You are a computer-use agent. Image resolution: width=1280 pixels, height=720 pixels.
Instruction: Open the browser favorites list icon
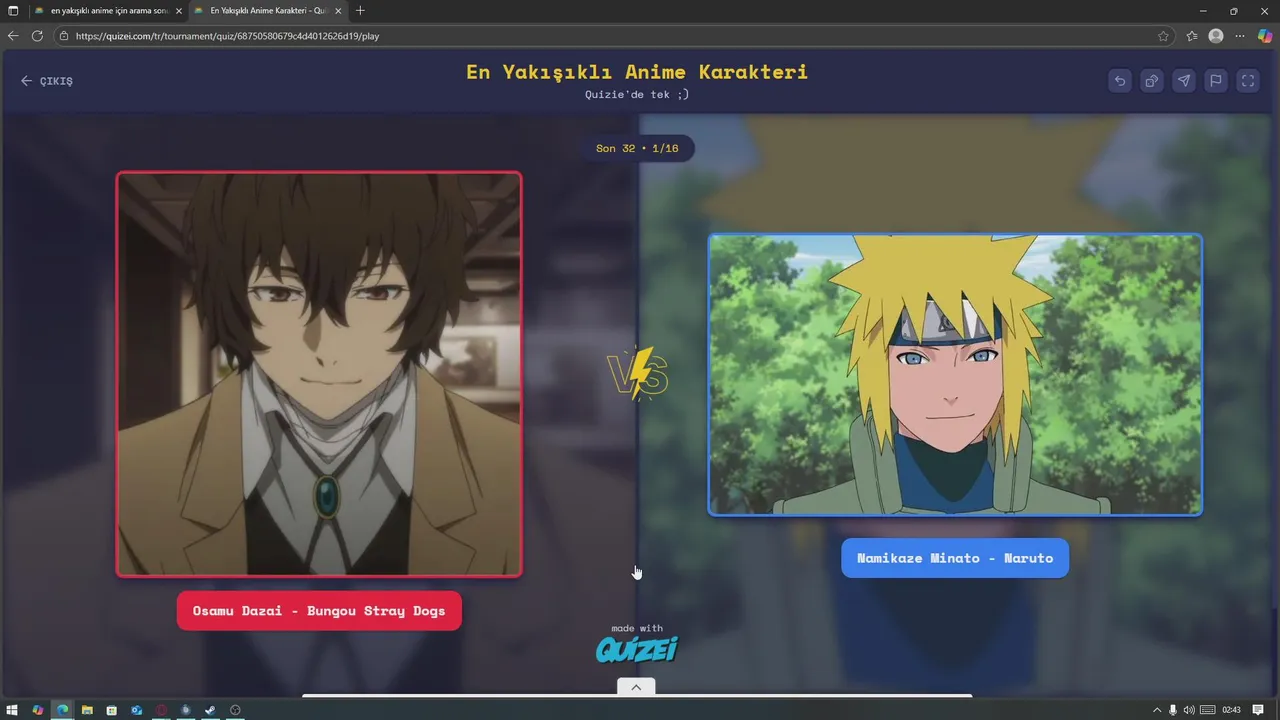(x=1192, y=36)
